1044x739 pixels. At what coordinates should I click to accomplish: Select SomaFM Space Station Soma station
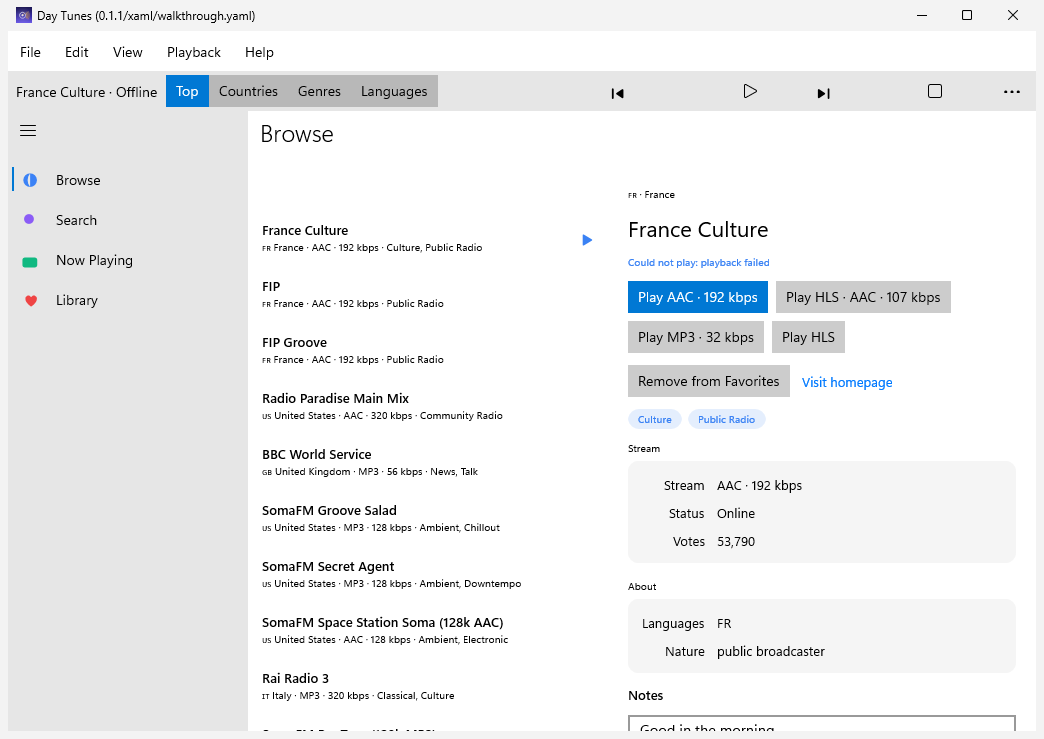click(426, 630)
